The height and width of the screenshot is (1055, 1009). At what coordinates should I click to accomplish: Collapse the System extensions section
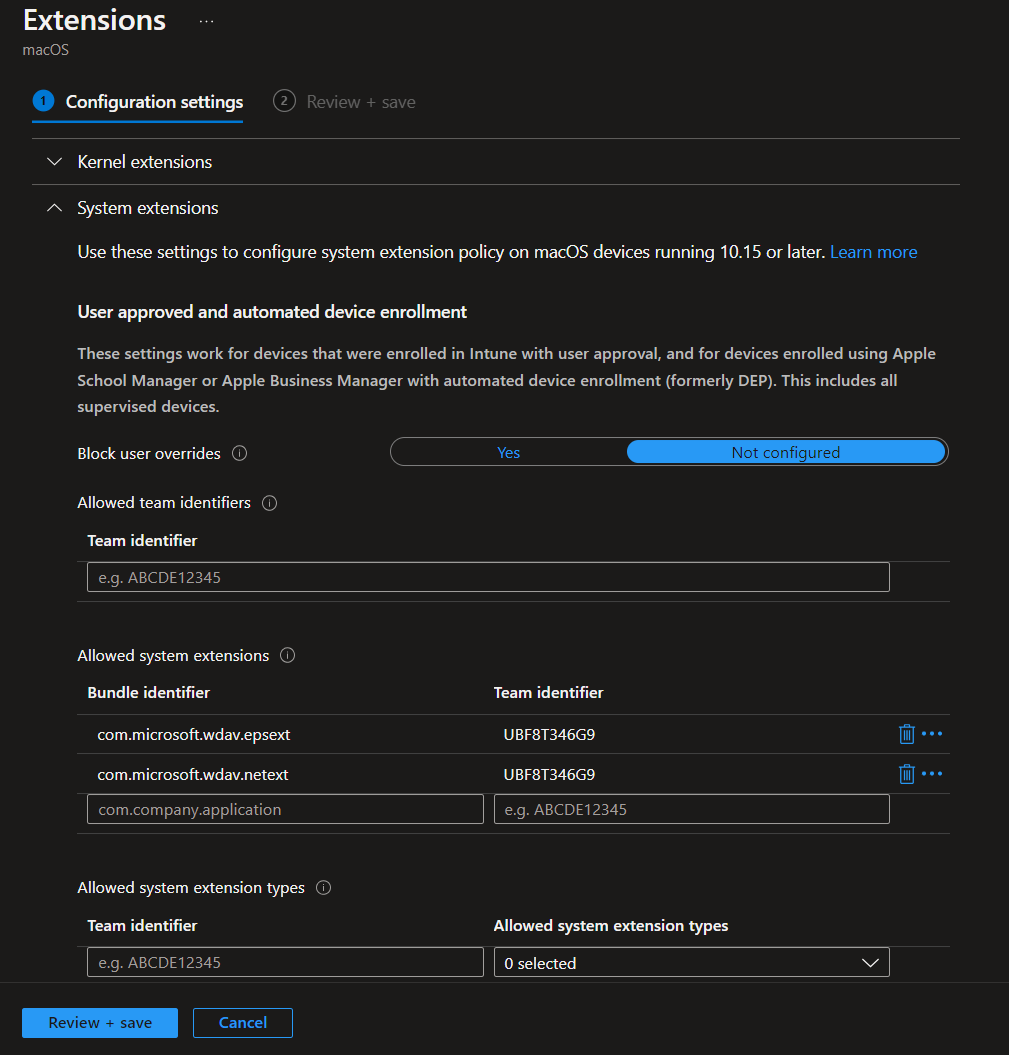[147, 208]
